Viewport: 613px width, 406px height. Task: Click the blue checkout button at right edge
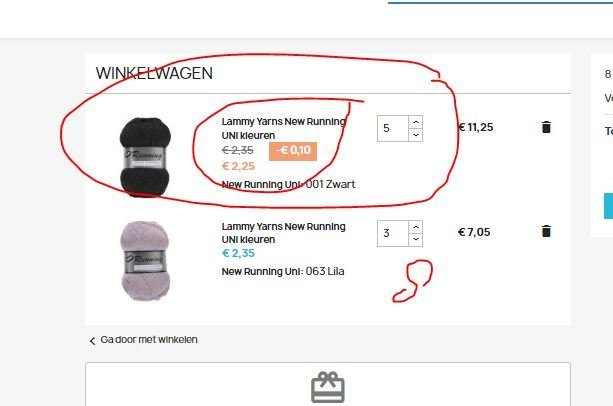point(608,206)
